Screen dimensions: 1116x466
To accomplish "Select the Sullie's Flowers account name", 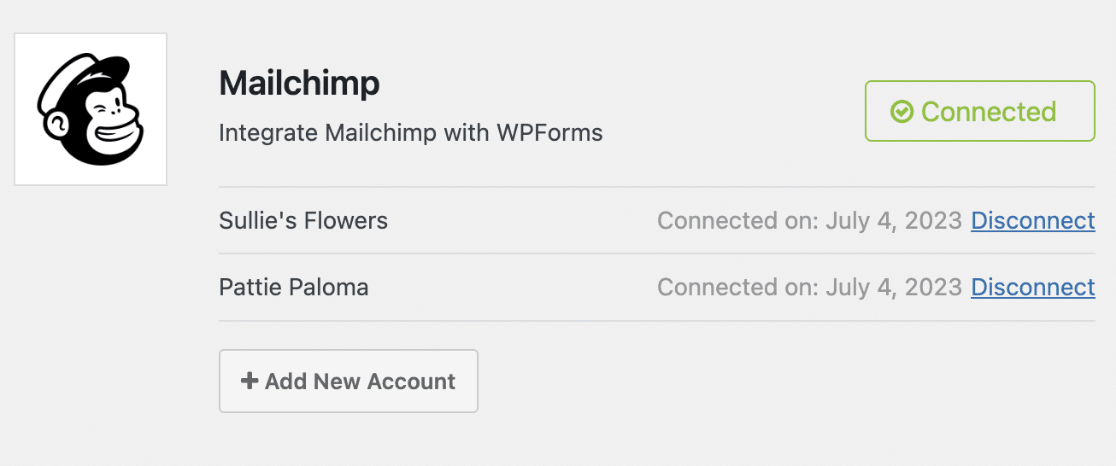I will click(x=303, y=220).
